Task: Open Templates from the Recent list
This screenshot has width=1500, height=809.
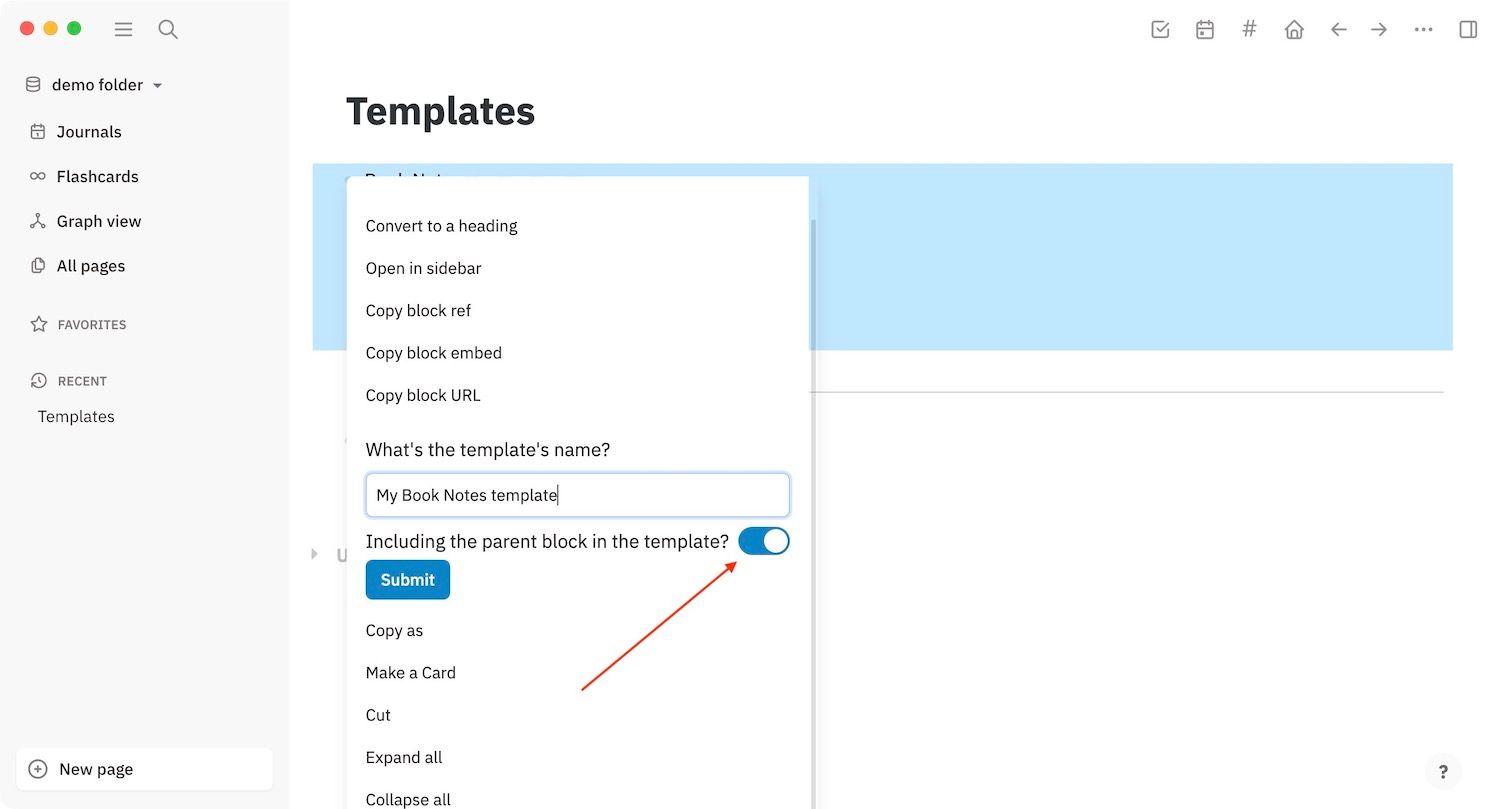Action: pyautogui.click(x=75, y=417)
